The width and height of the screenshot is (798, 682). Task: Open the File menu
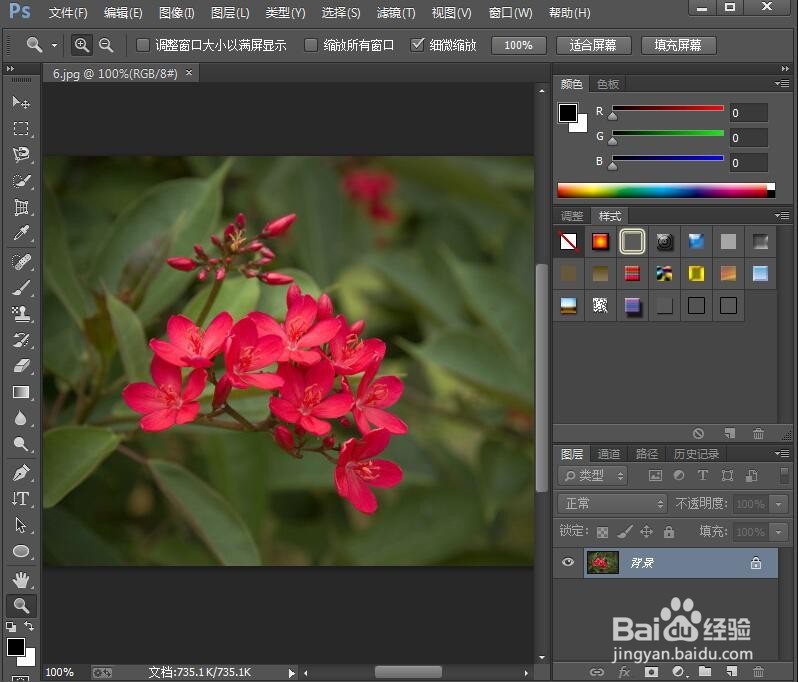(x=68, y=13)
